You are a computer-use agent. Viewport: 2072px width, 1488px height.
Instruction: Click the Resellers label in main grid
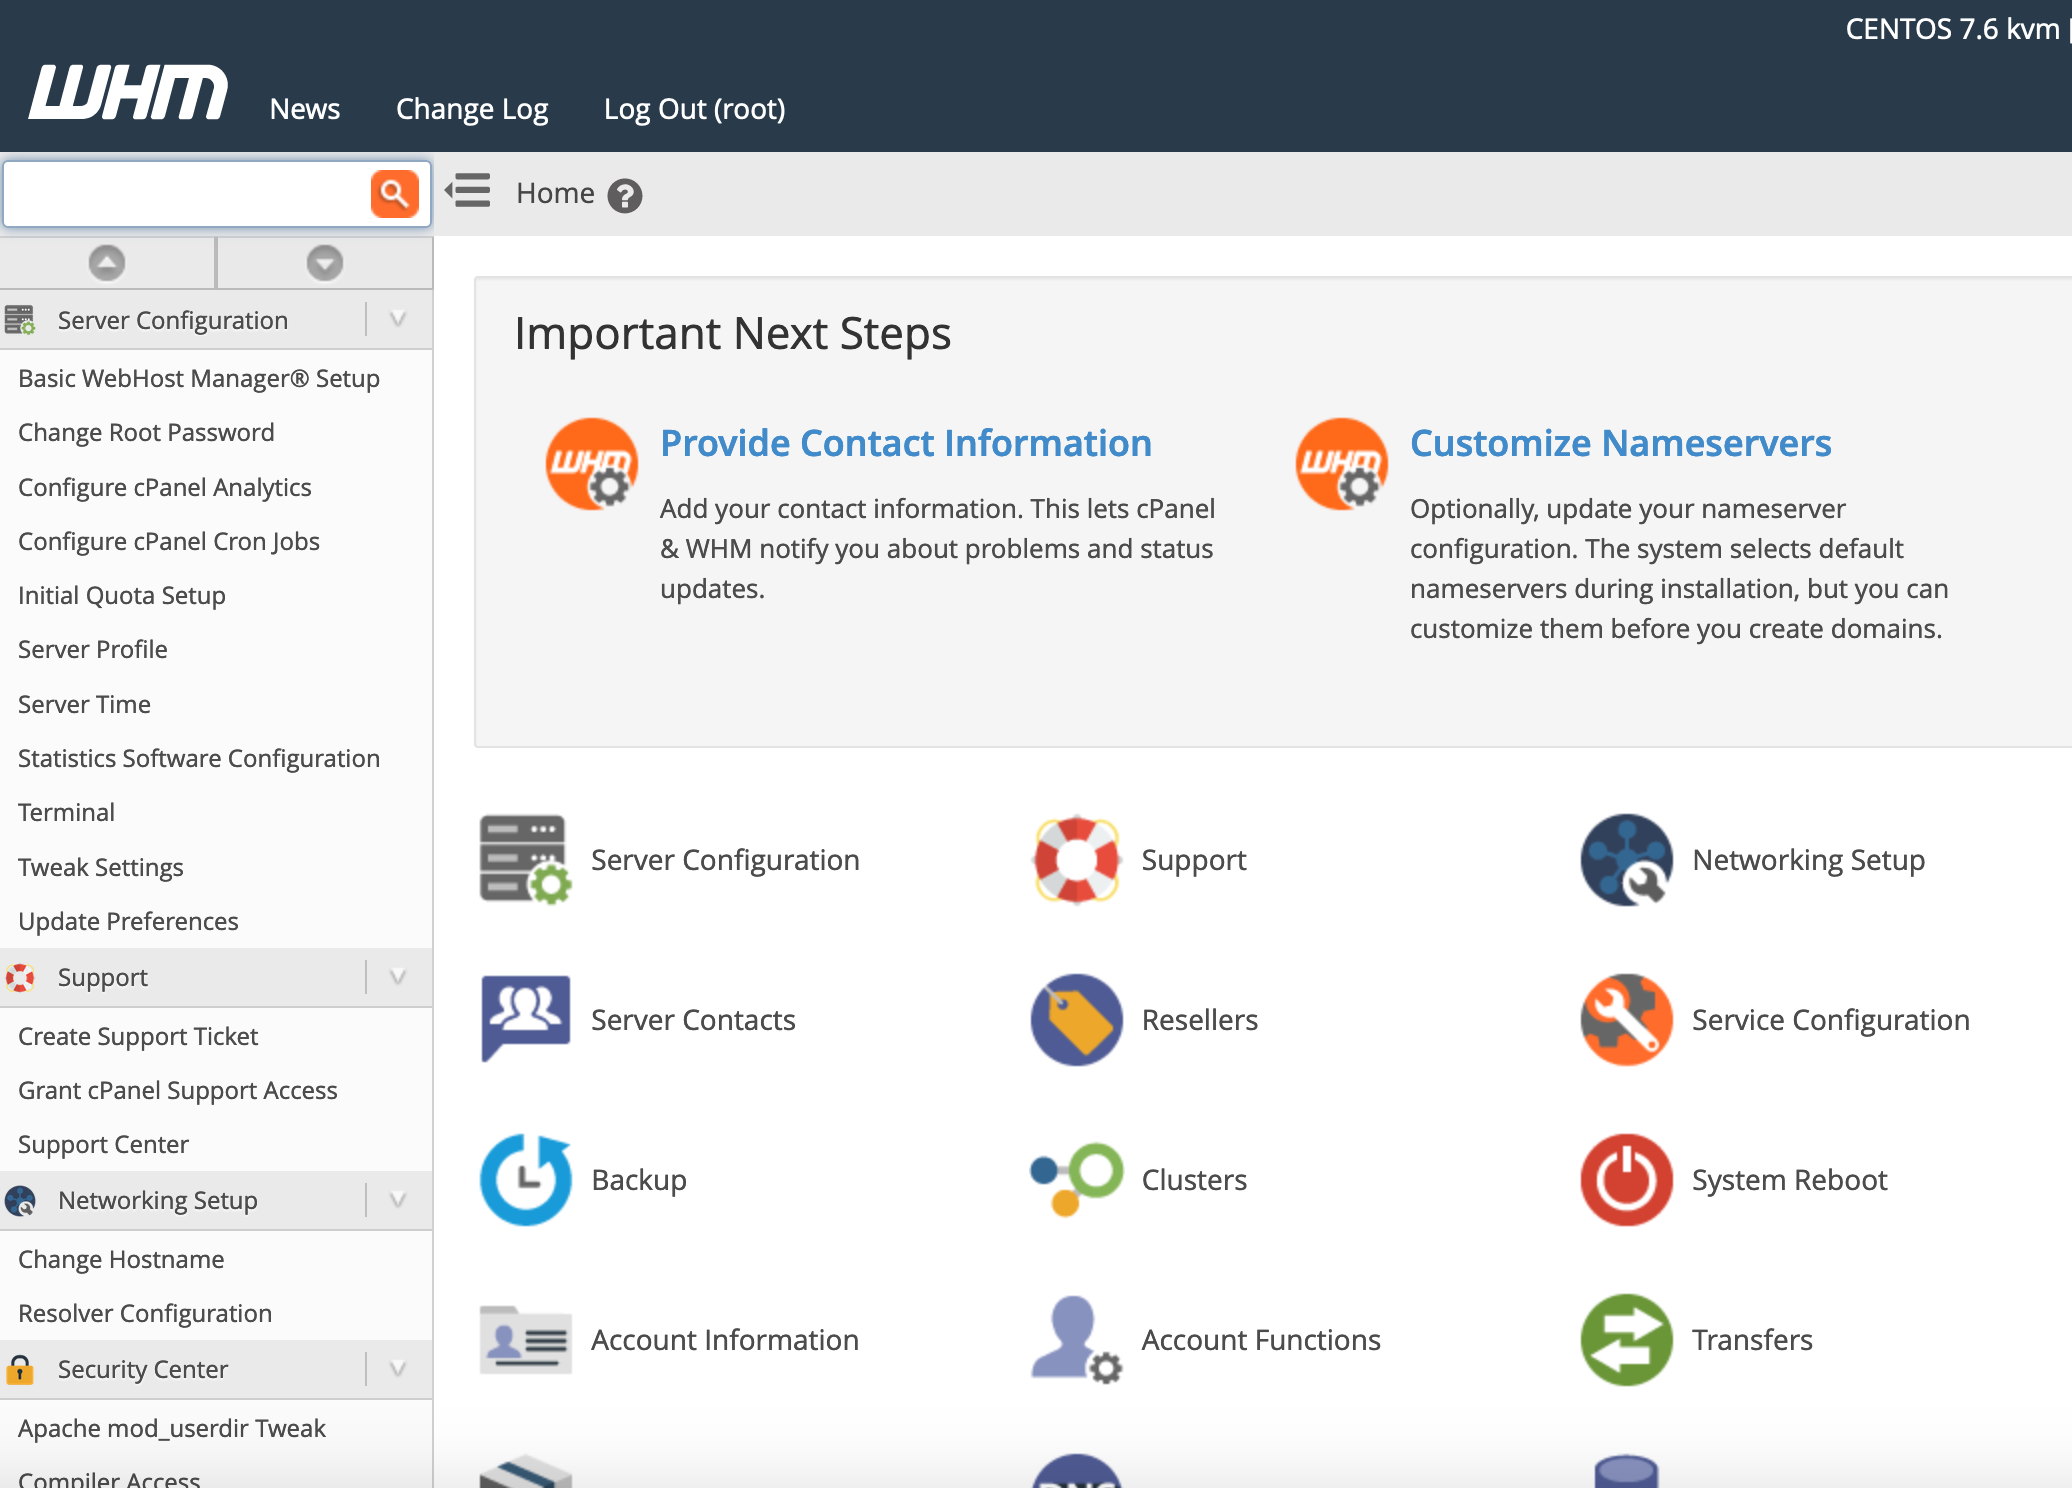(x=1200, y=1020)
